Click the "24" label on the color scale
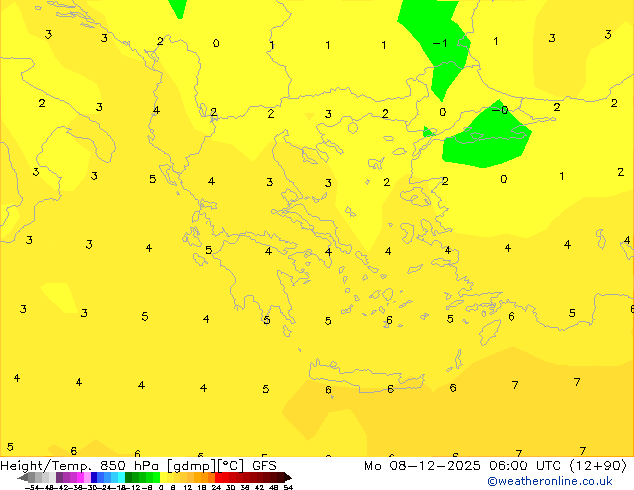The width and height of the screenshot is (634, 490). (216, 488)
